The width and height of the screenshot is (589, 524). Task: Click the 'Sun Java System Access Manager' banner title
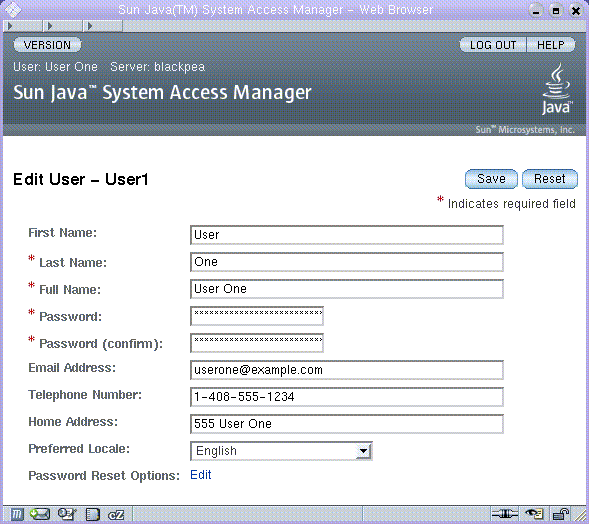point(162,92)
